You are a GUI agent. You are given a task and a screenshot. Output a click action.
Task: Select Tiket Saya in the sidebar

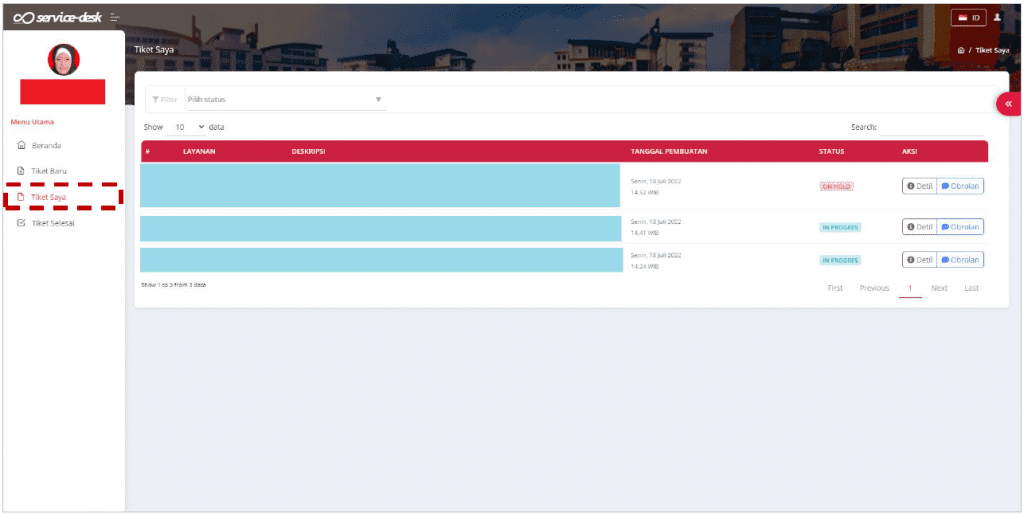[48, 197]
